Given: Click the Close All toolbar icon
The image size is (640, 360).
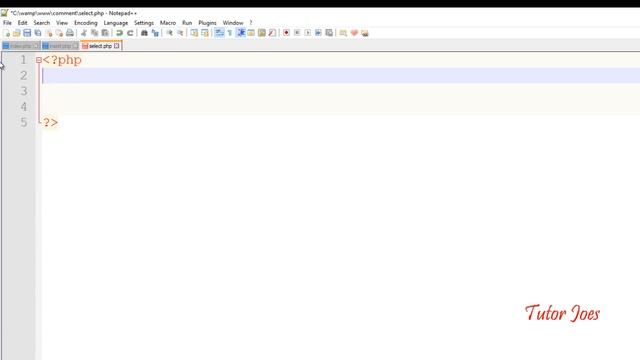Looking at the screenshot, I should pos(59,33).
